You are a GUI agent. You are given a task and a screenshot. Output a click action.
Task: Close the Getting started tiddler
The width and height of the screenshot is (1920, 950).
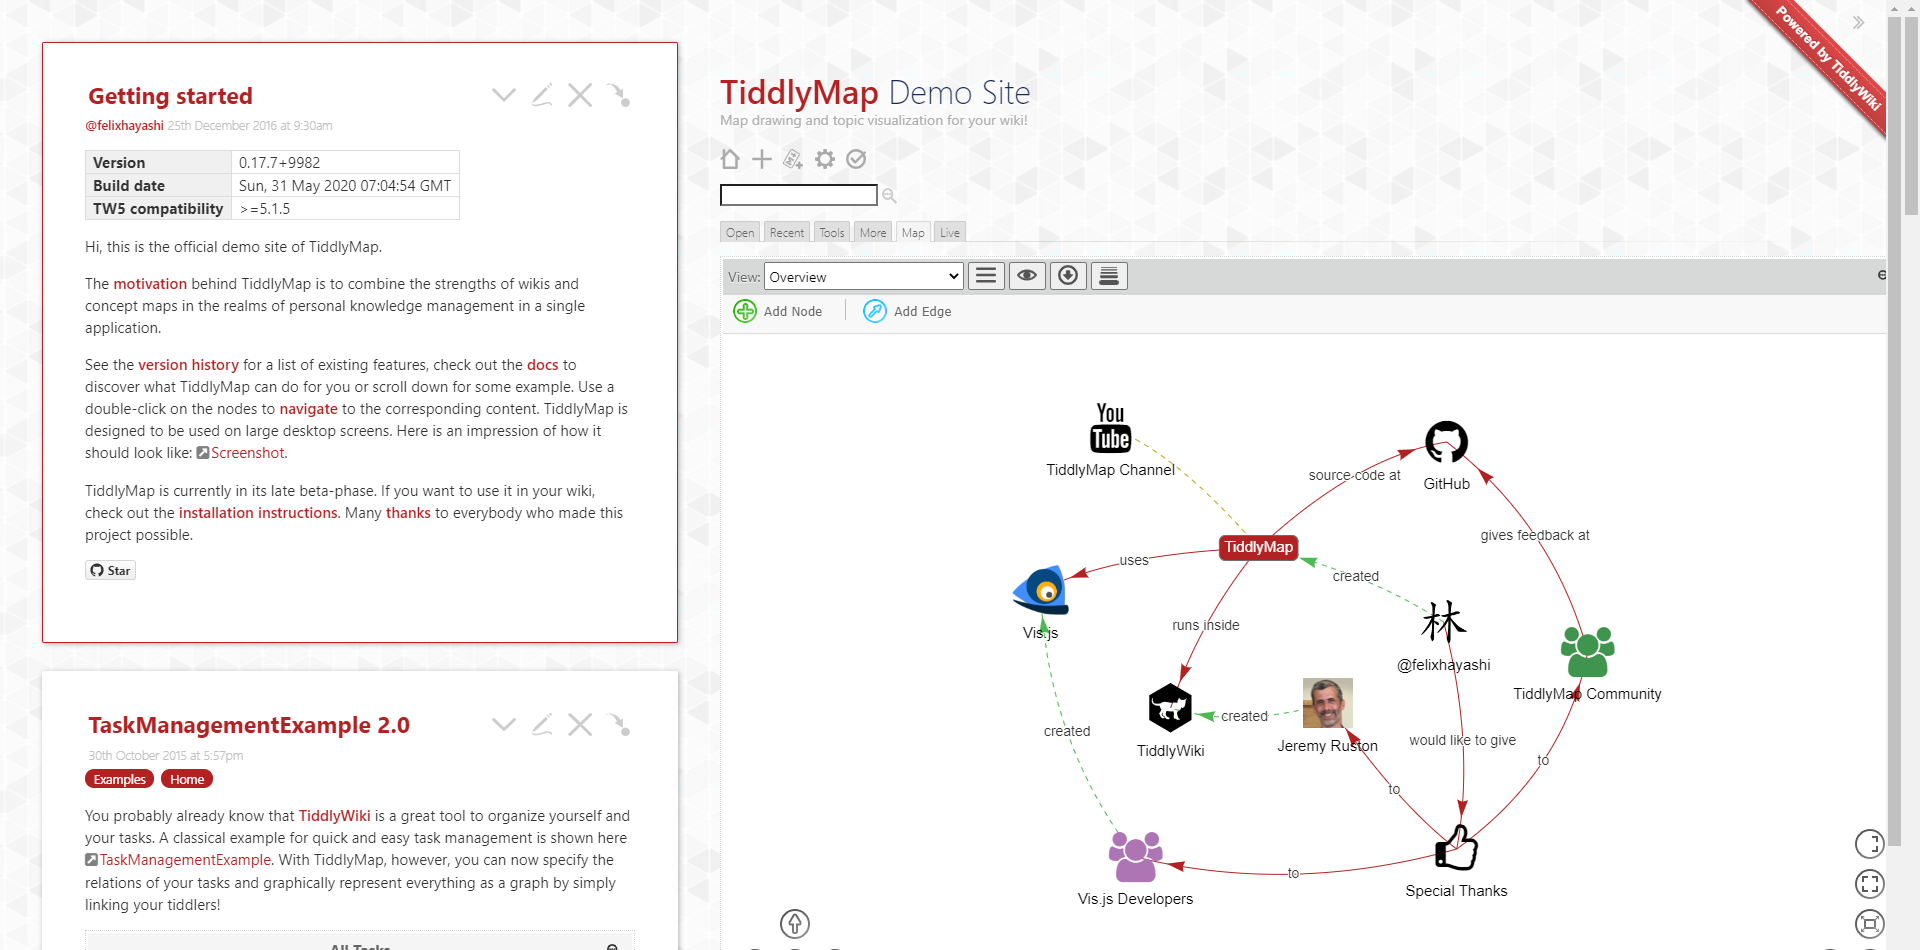pyautogui.click(x=580, y=95)
